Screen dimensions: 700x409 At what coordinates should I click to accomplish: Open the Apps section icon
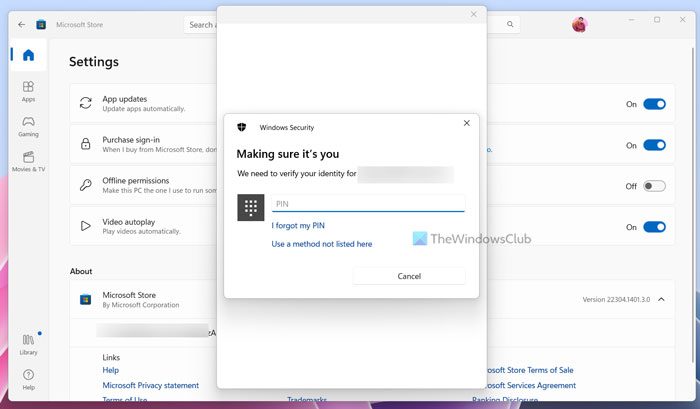pyautogui.click(x=28, y=91)
